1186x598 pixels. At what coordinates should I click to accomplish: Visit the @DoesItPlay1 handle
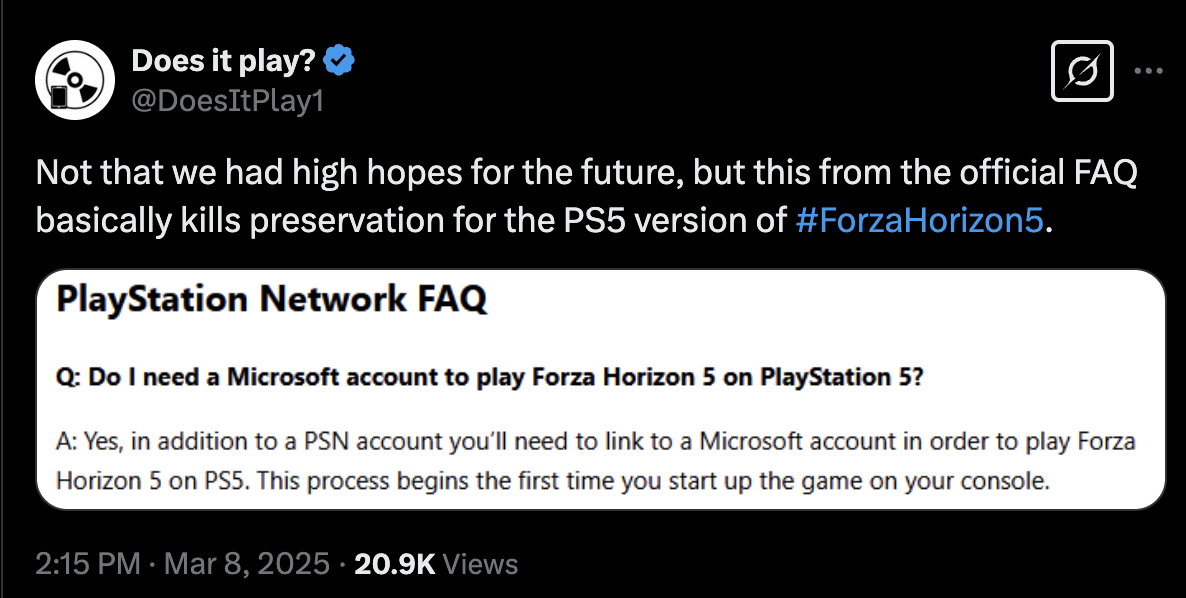pyautogui.click(x=228, y=101)
